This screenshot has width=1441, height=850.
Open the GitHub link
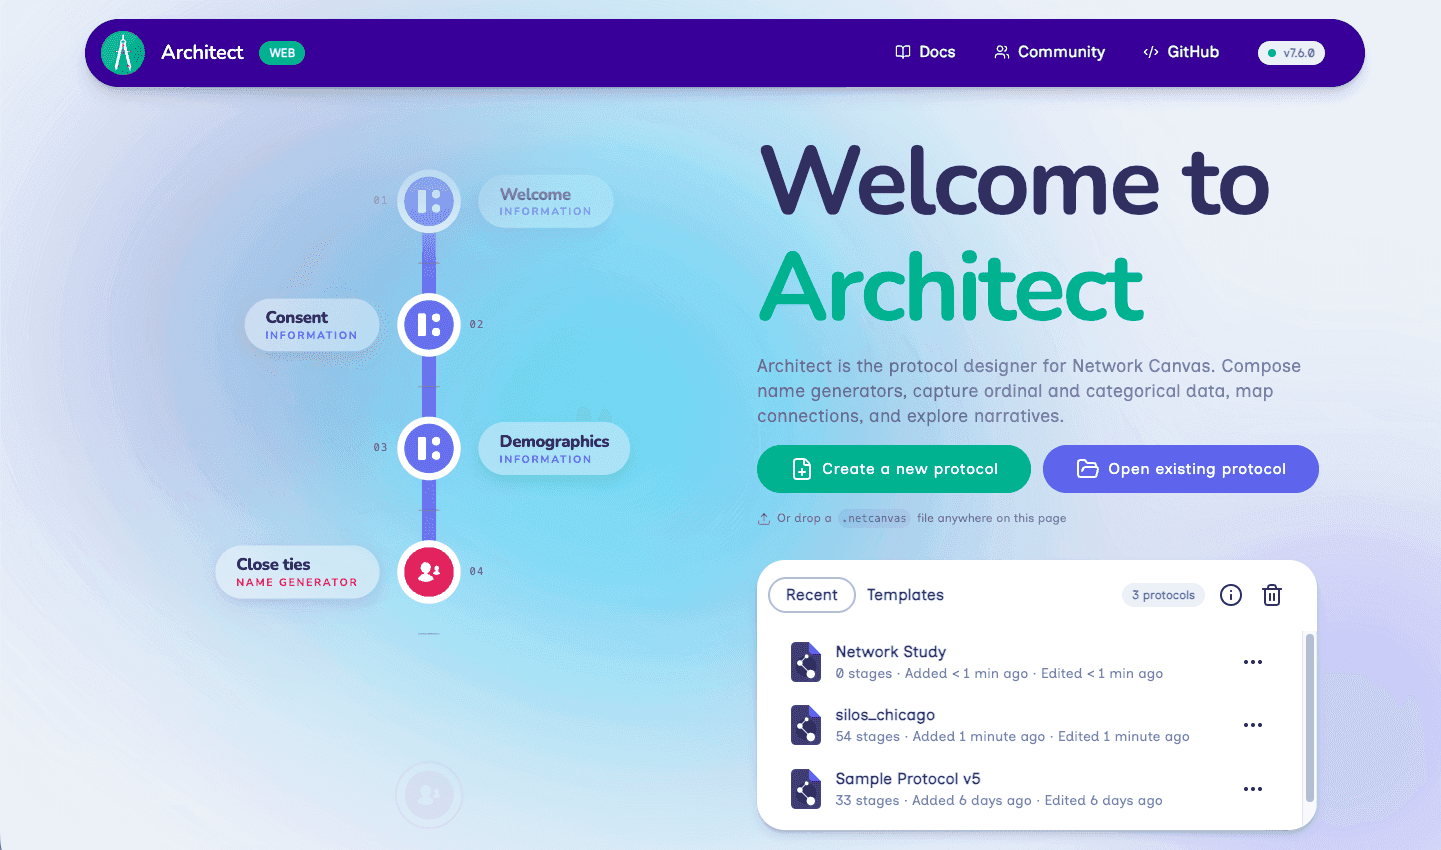point(1181,52)
